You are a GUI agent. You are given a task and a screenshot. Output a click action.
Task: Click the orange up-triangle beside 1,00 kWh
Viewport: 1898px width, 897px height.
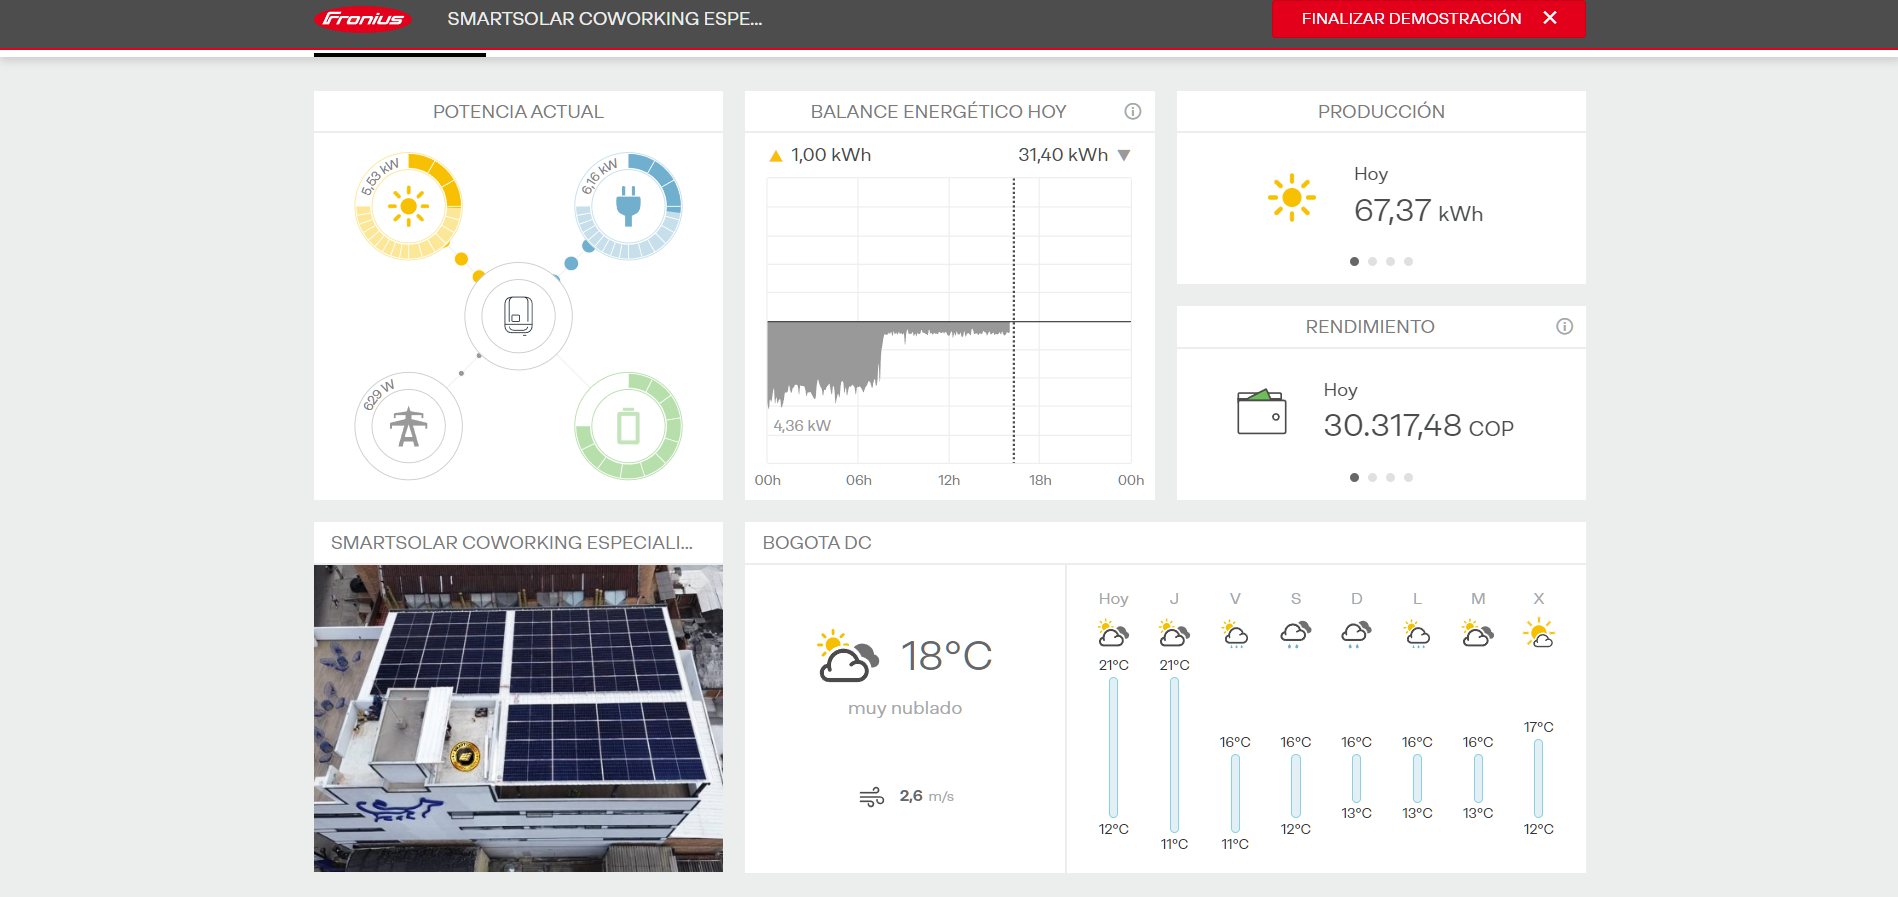[x=775, y=156]
